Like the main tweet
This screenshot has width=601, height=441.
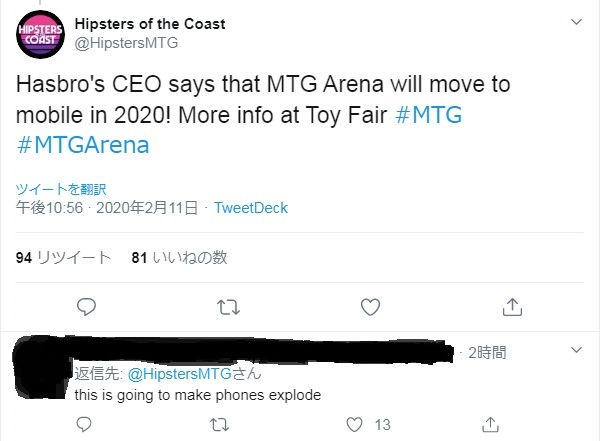[369, 305]
